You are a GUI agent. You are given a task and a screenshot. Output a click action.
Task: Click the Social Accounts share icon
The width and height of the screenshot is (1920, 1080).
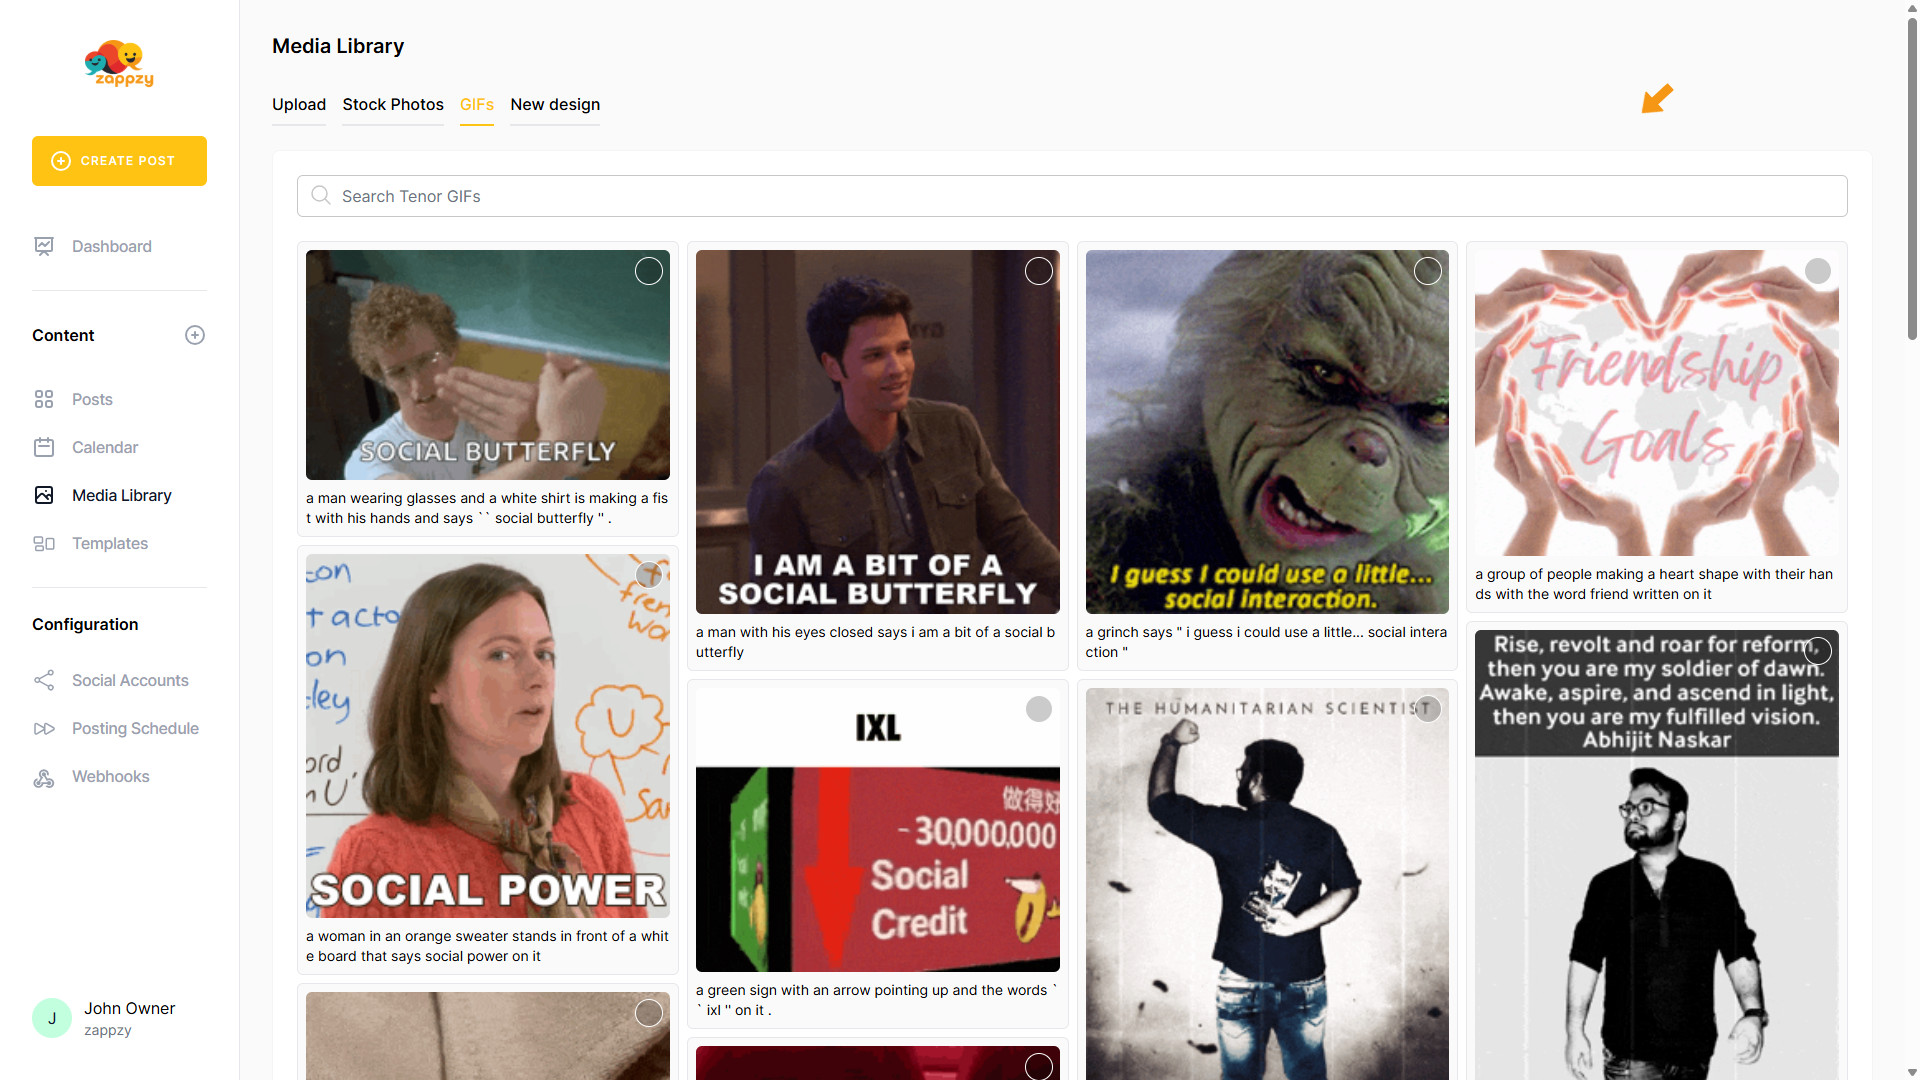[44, 680]
